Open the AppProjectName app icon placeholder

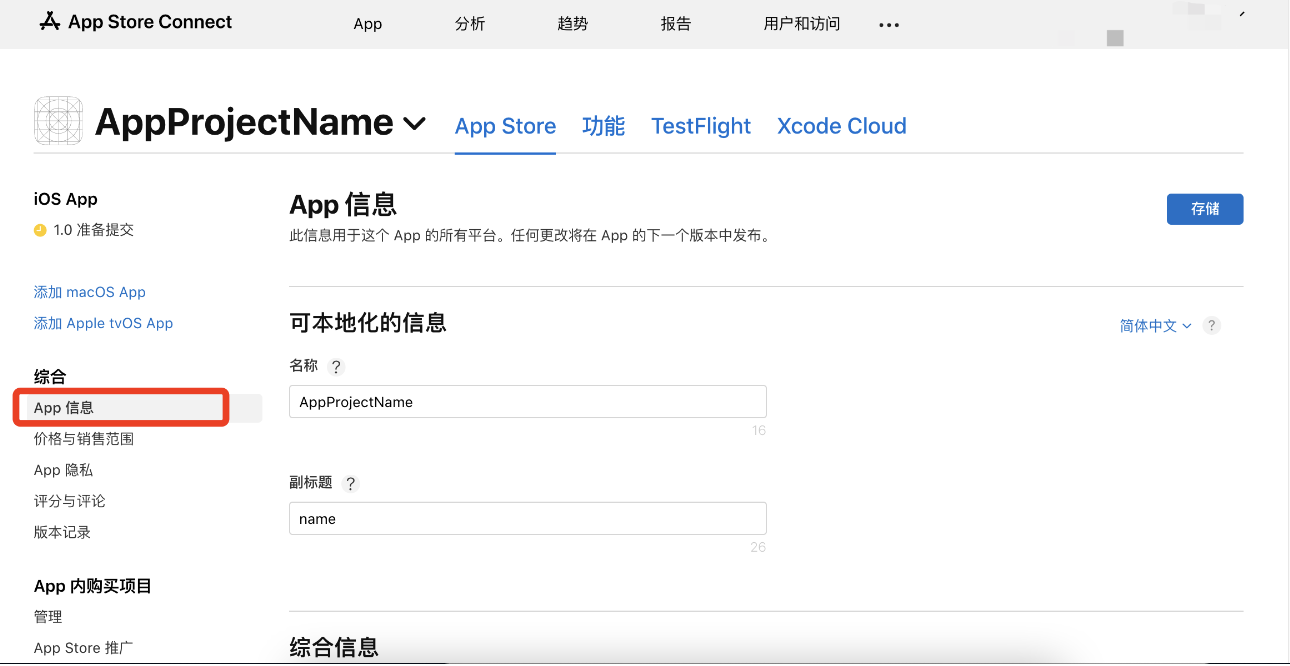point(59,122)
